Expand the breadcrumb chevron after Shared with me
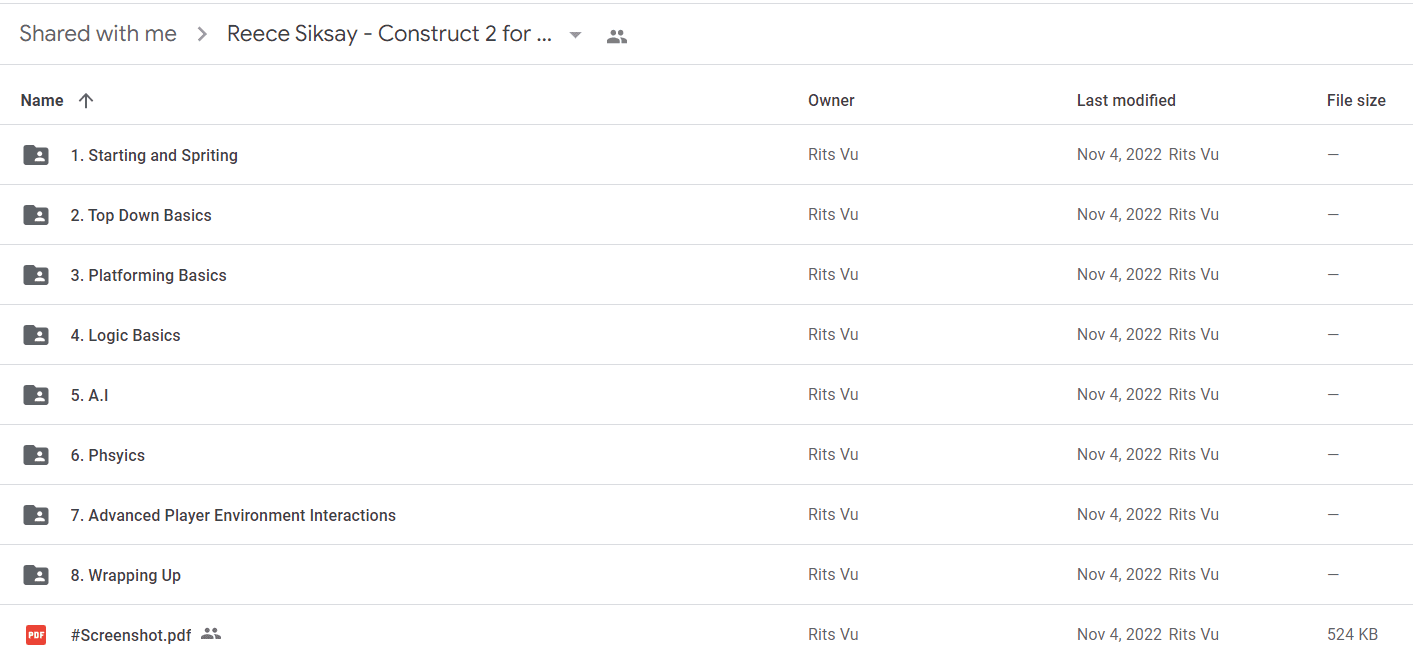This screenshot has height=660, width=1413. 202,34
